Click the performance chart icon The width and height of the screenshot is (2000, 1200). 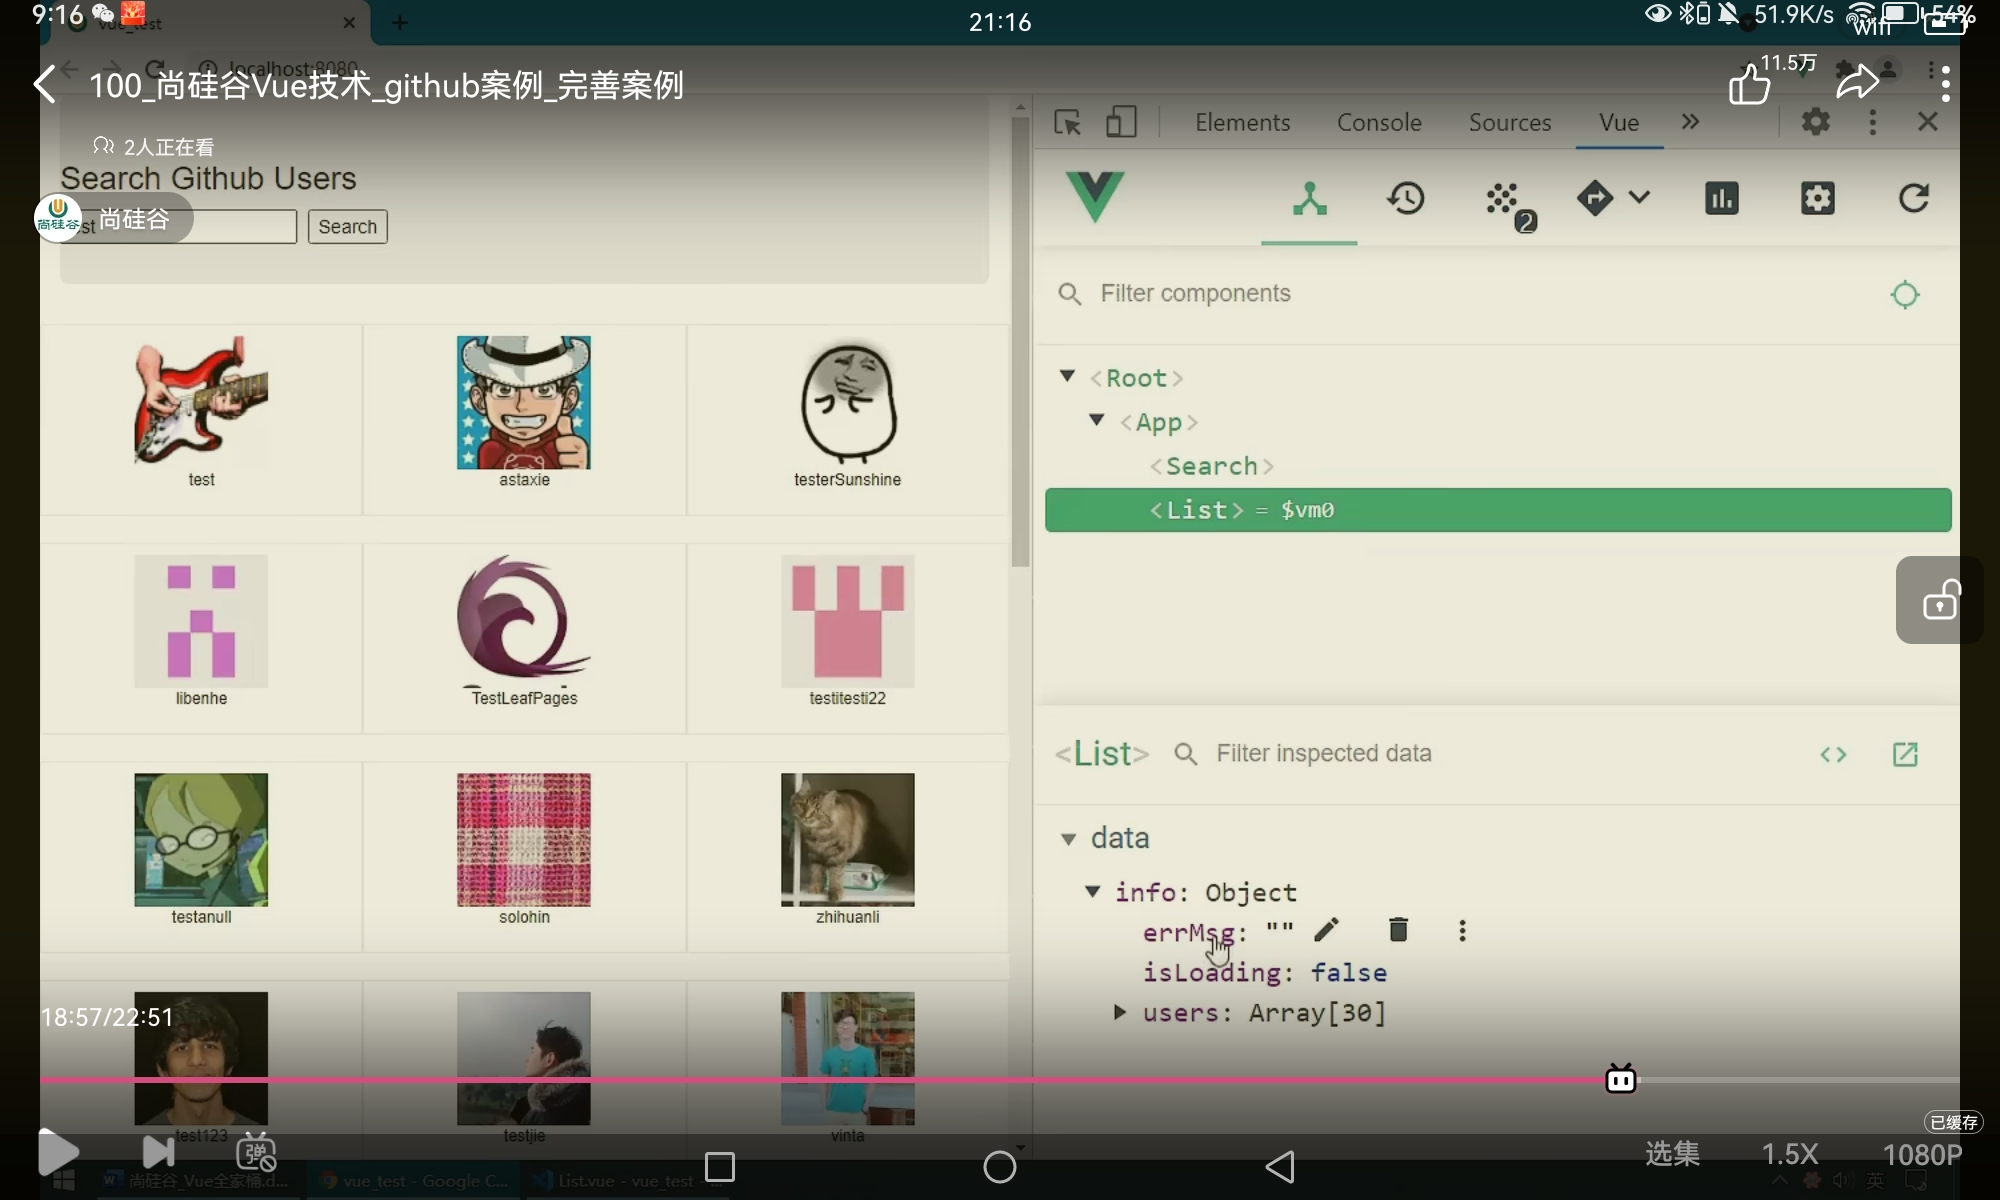pyautogui.click(x=1721, y=198)
